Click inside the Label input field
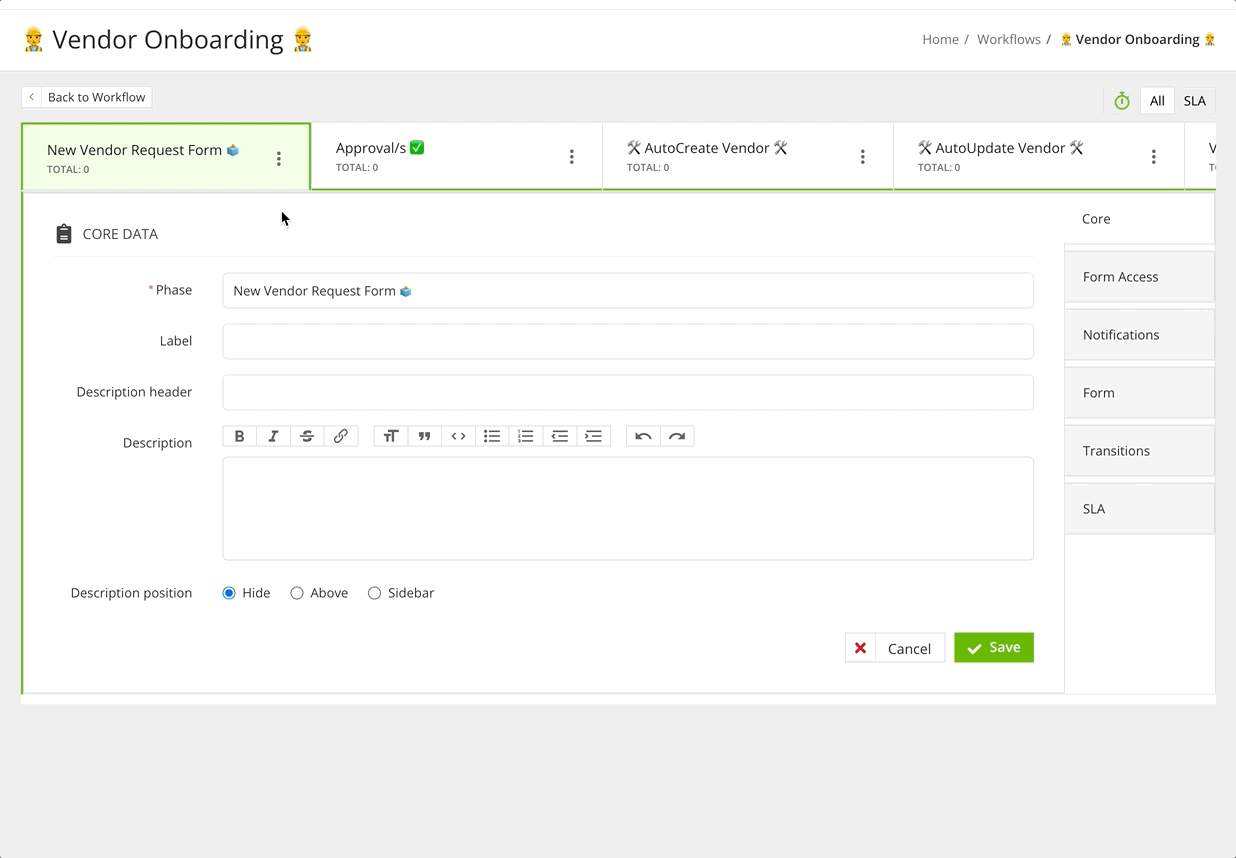The height and width of the screenshot is (858, 1236). [628, 341]
